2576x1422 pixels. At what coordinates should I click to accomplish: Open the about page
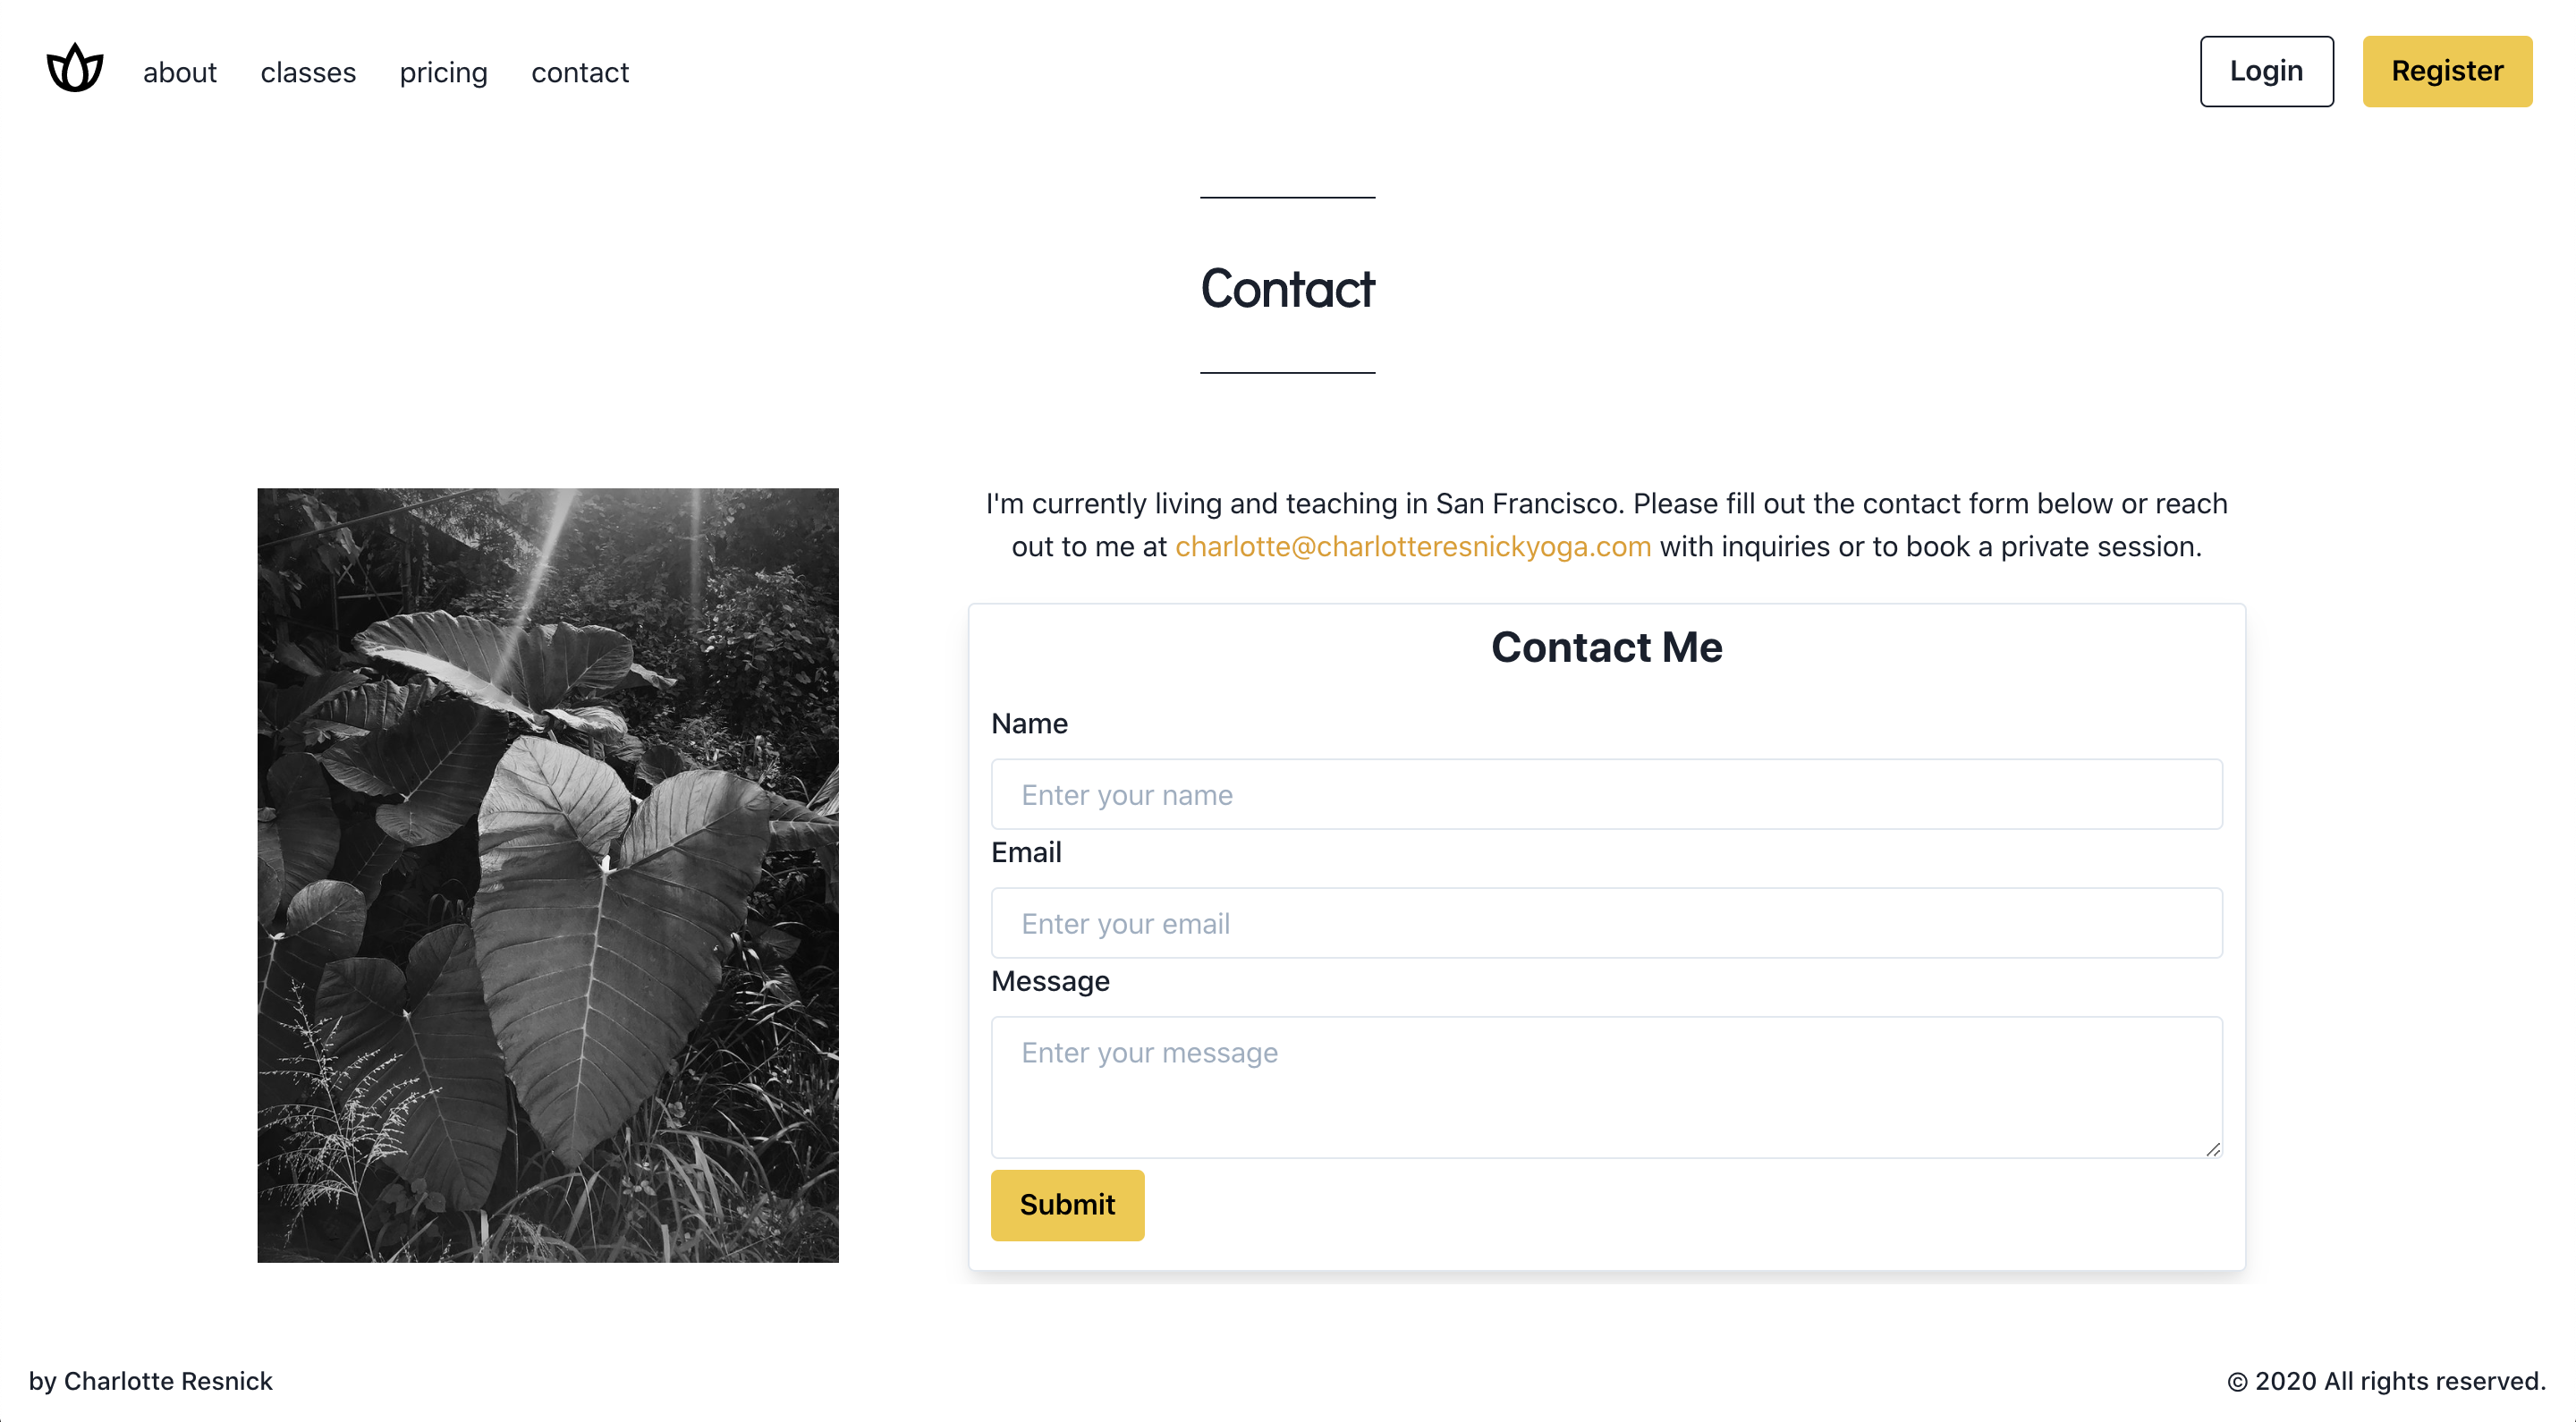tap(180, 72)
